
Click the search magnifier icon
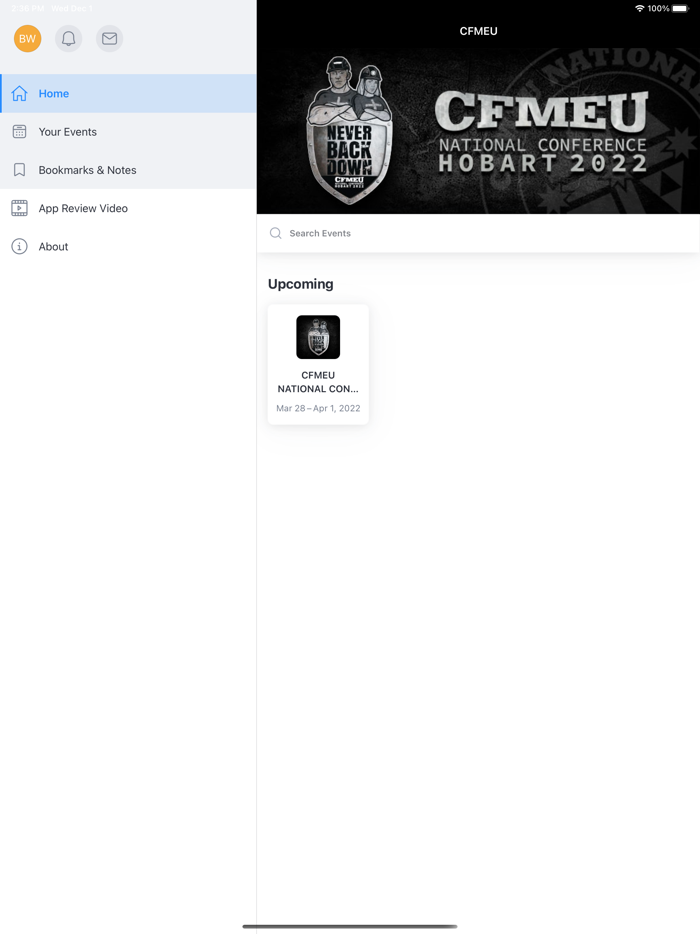click(275, 233)
